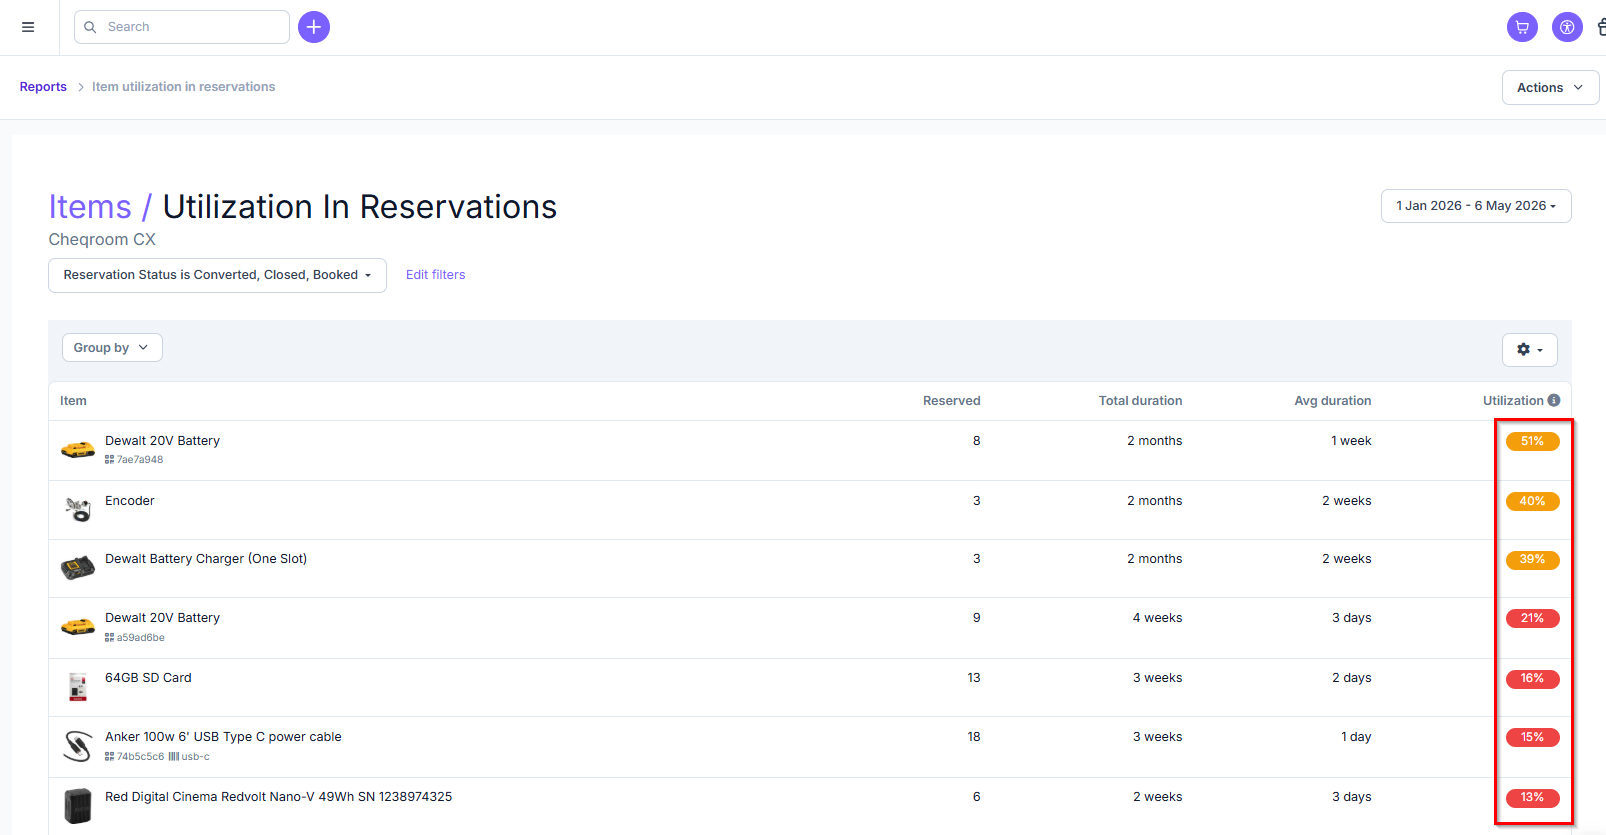Viewport: 1606px width, 835px height.
Task: Open the accessibility icon button
Action: pos(1567,27)
